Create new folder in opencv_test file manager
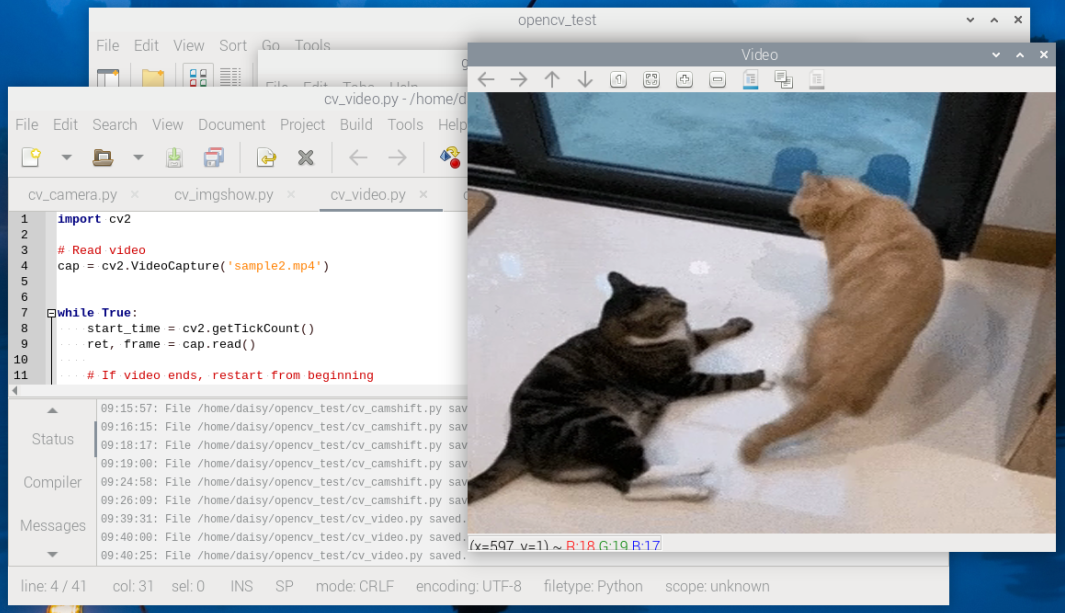This screenshot has width=1065, height=613. coord(153,77)
